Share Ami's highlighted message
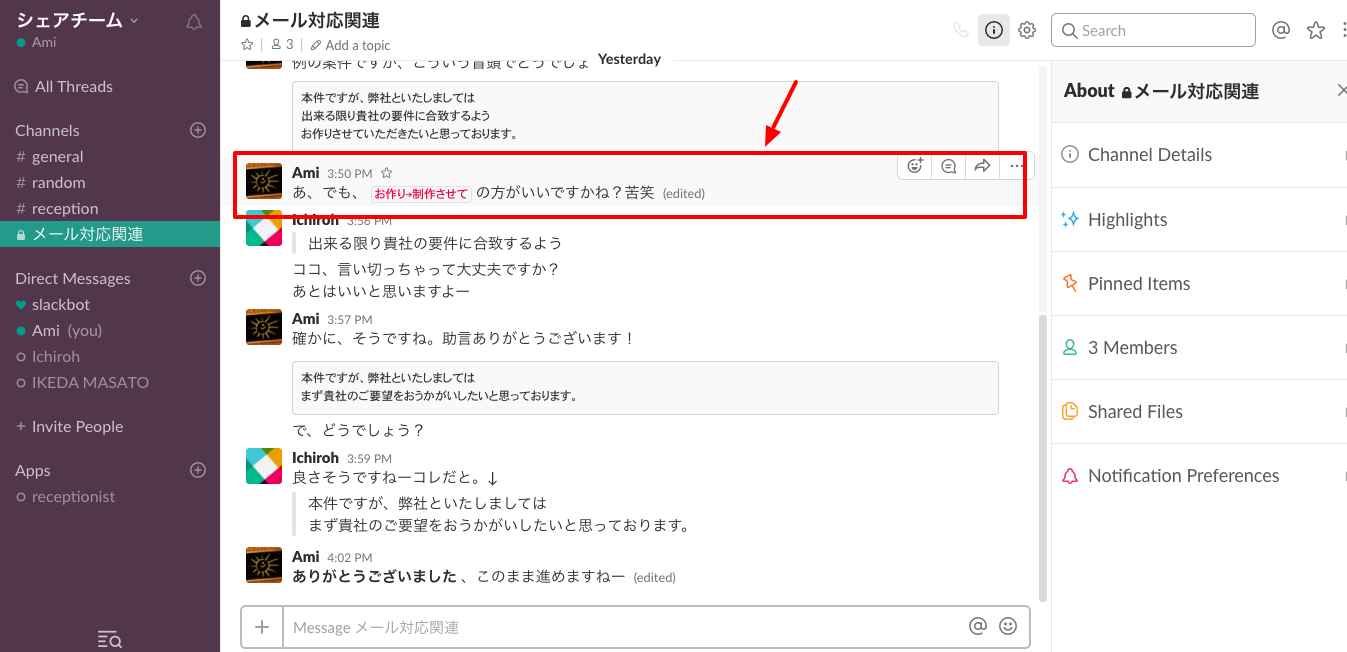 (981, 166)
